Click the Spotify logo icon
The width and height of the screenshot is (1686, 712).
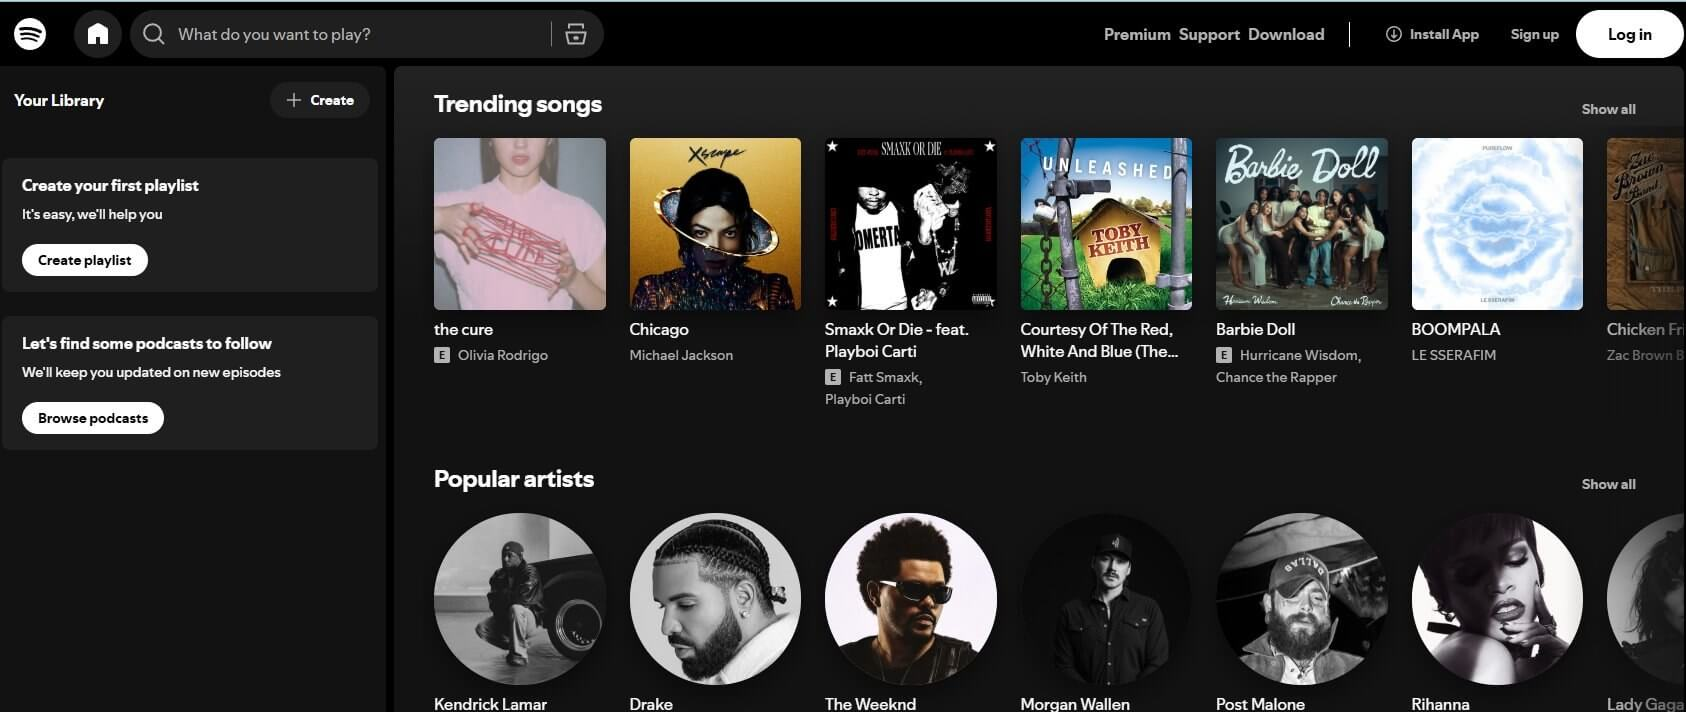pyautogui.click(x=30, y=34)
